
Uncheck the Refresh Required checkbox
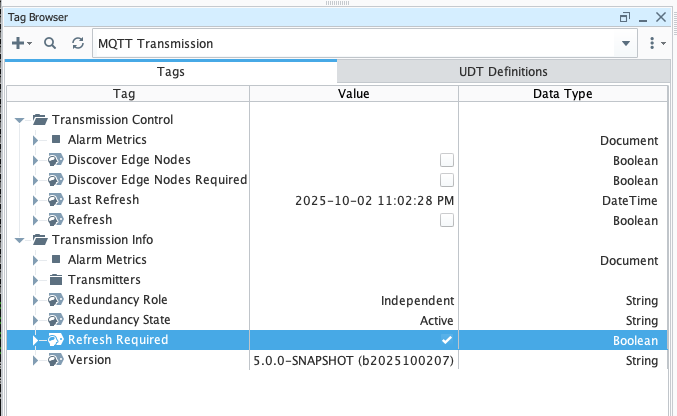pos(447,340)
